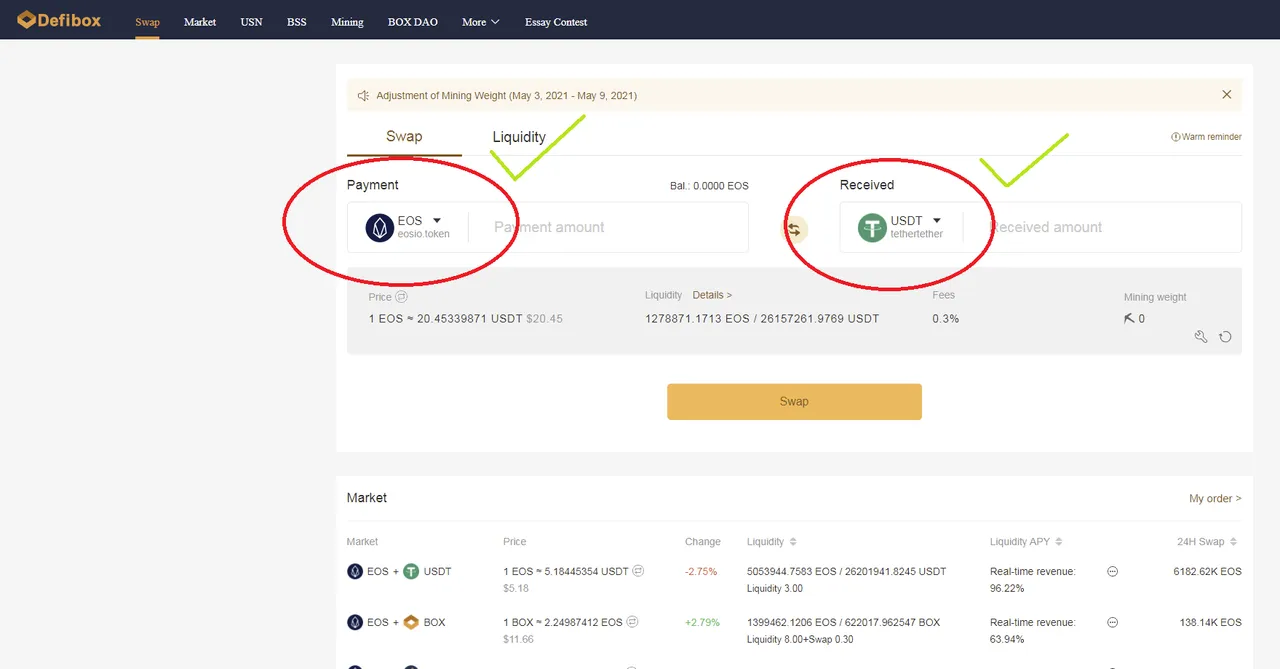Flip price icon in EOS + BOX row
The width and height of the screenshot is (1280, 669).
[632, 622]
